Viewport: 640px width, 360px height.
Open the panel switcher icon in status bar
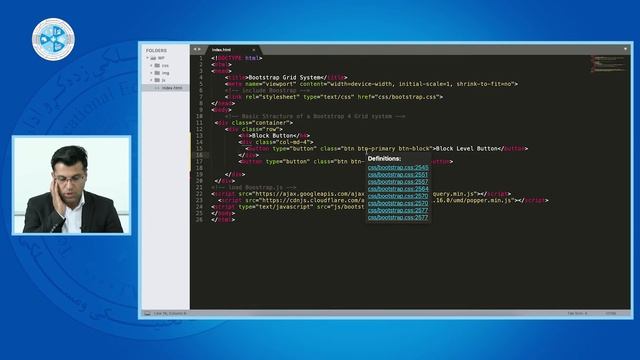tap(147, 313)
